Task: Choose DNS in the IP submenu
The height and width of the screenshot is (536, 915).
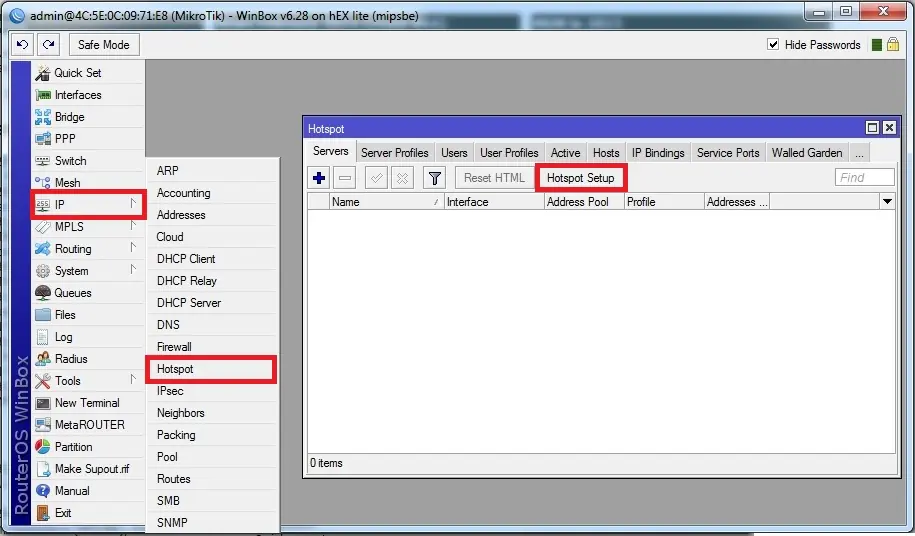Action: [x=213, y=325]
